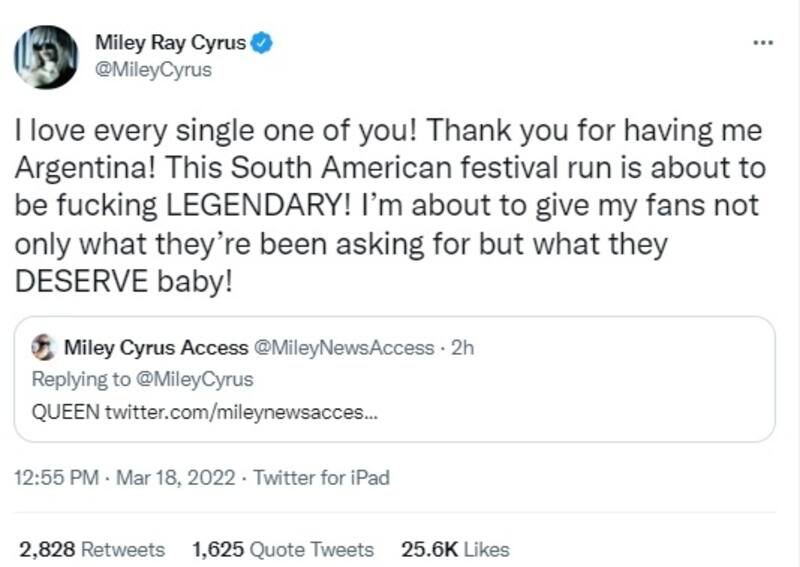The image size is (800, 567).
Task: Open the Miley Ray Cyrus display name
Action: tap(170, 43)
